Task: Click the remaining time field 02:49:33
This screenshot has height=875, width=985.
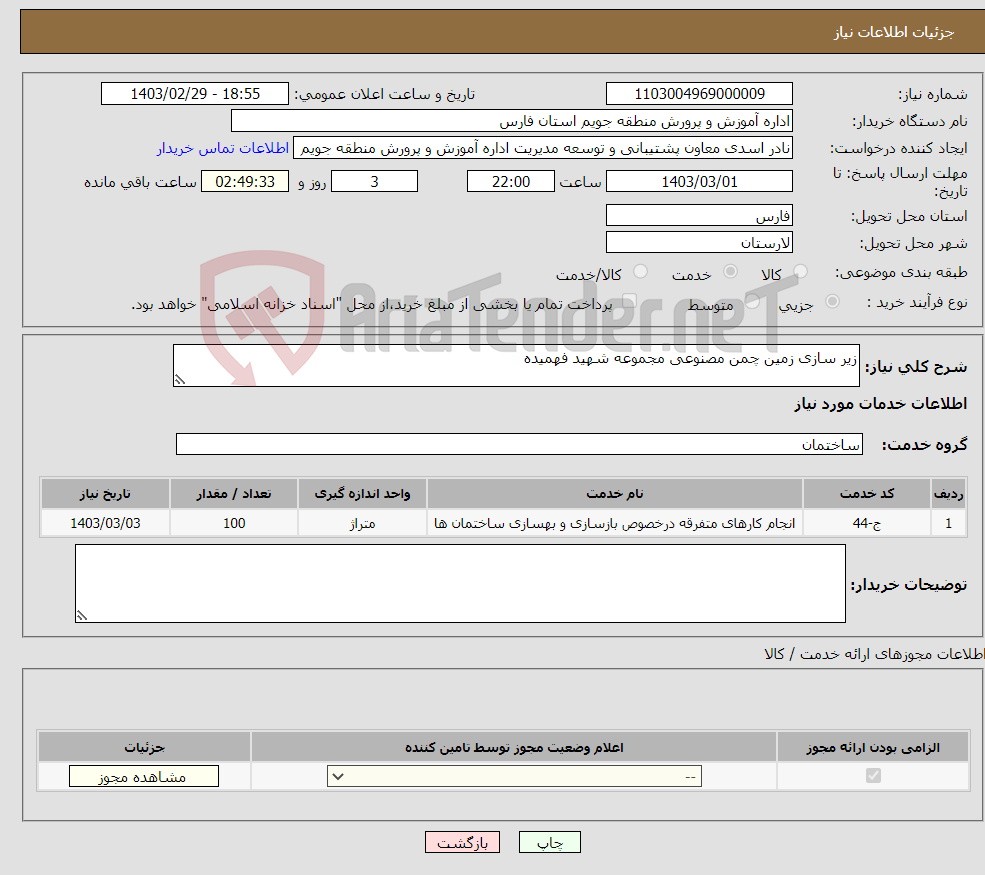Action: click(x=245, y=182)
